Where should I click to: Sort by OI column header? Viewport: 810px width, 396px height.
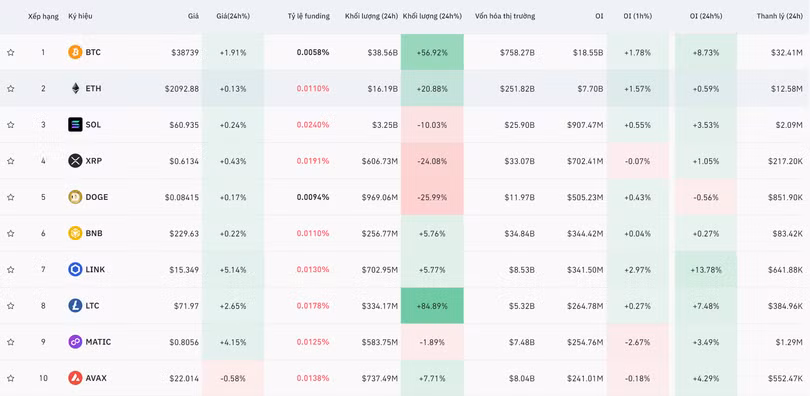click(599, 16)
